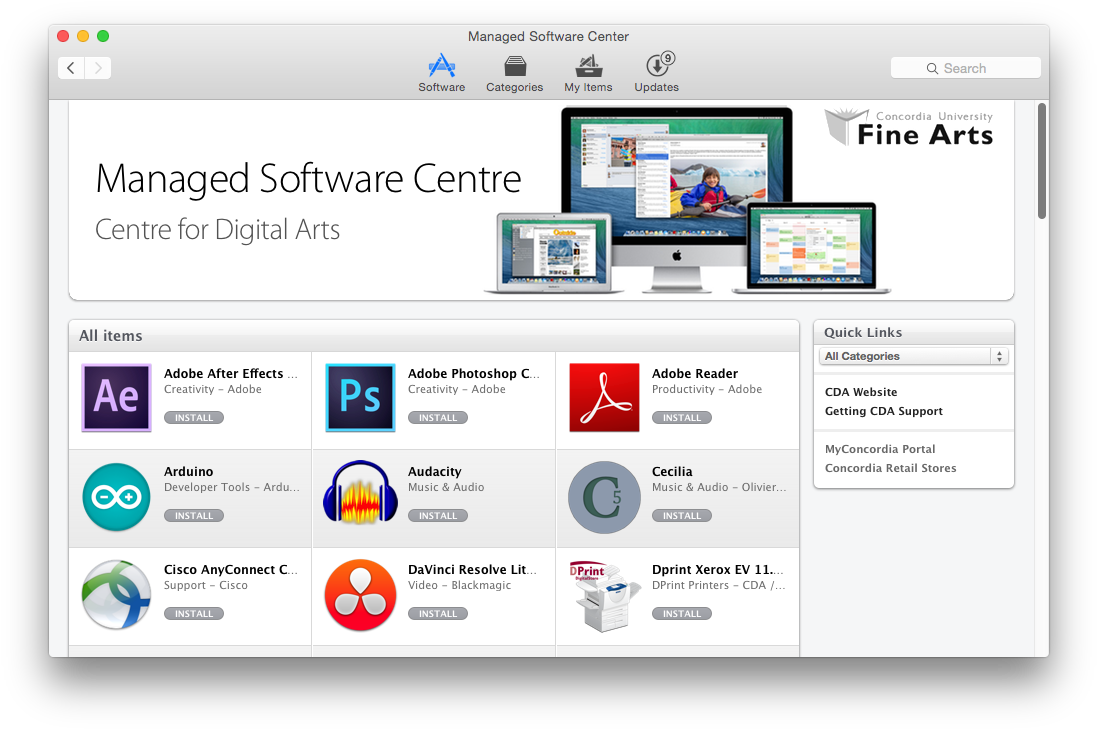Follow the Getting CDA Support link

(883, 411)
